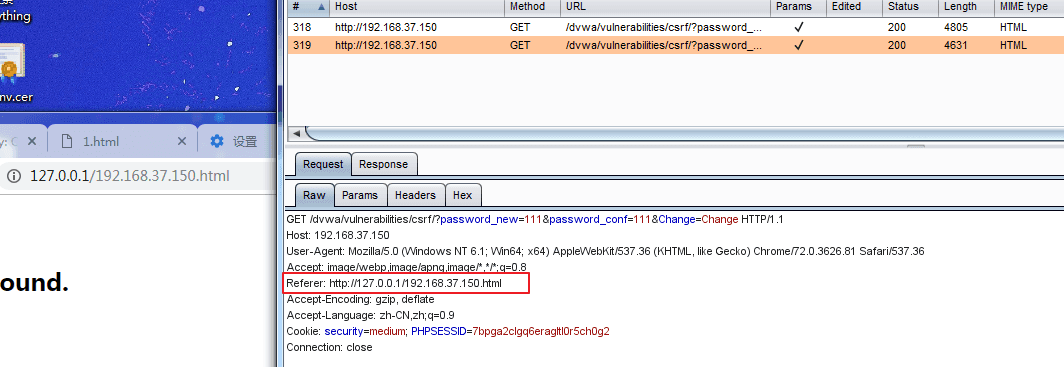Open the Request tab

coord(323,164)
